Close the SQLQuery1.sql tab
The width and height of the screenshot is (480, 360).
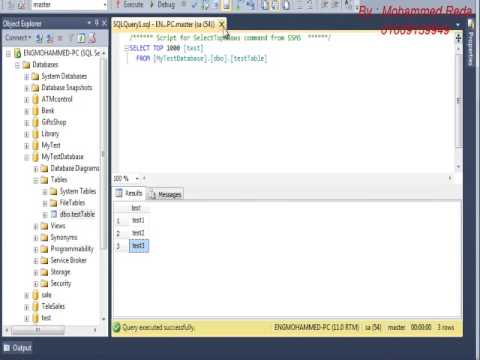(221, 24)
